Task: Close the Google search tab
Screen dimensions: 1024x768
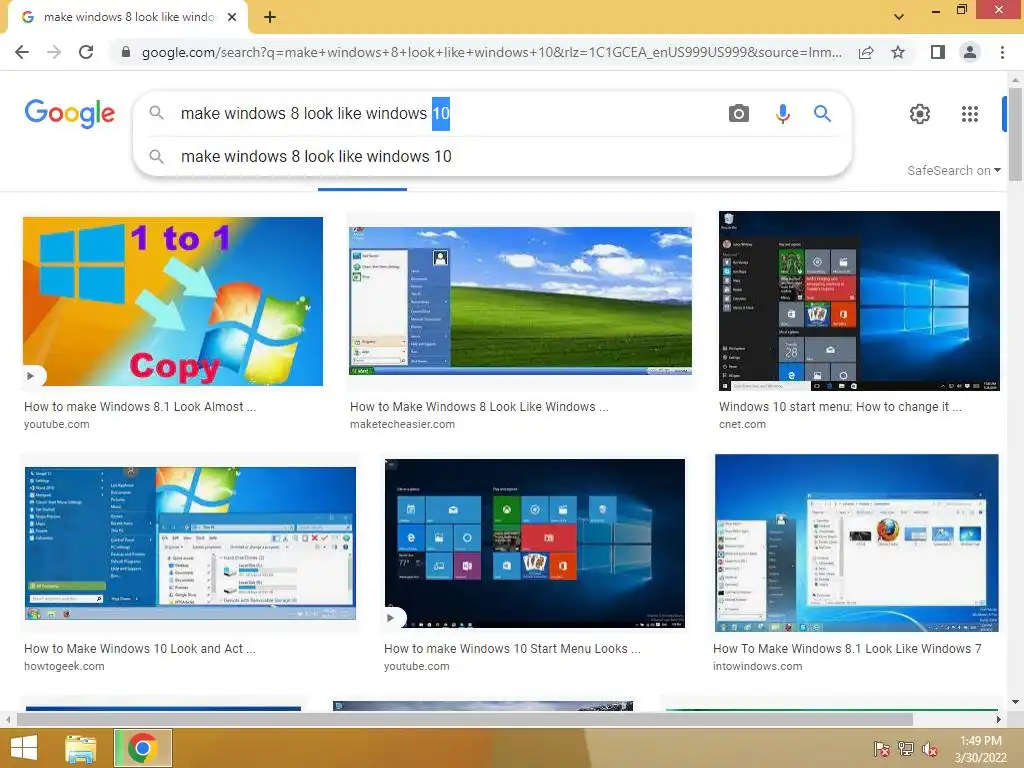Action: 232,18
